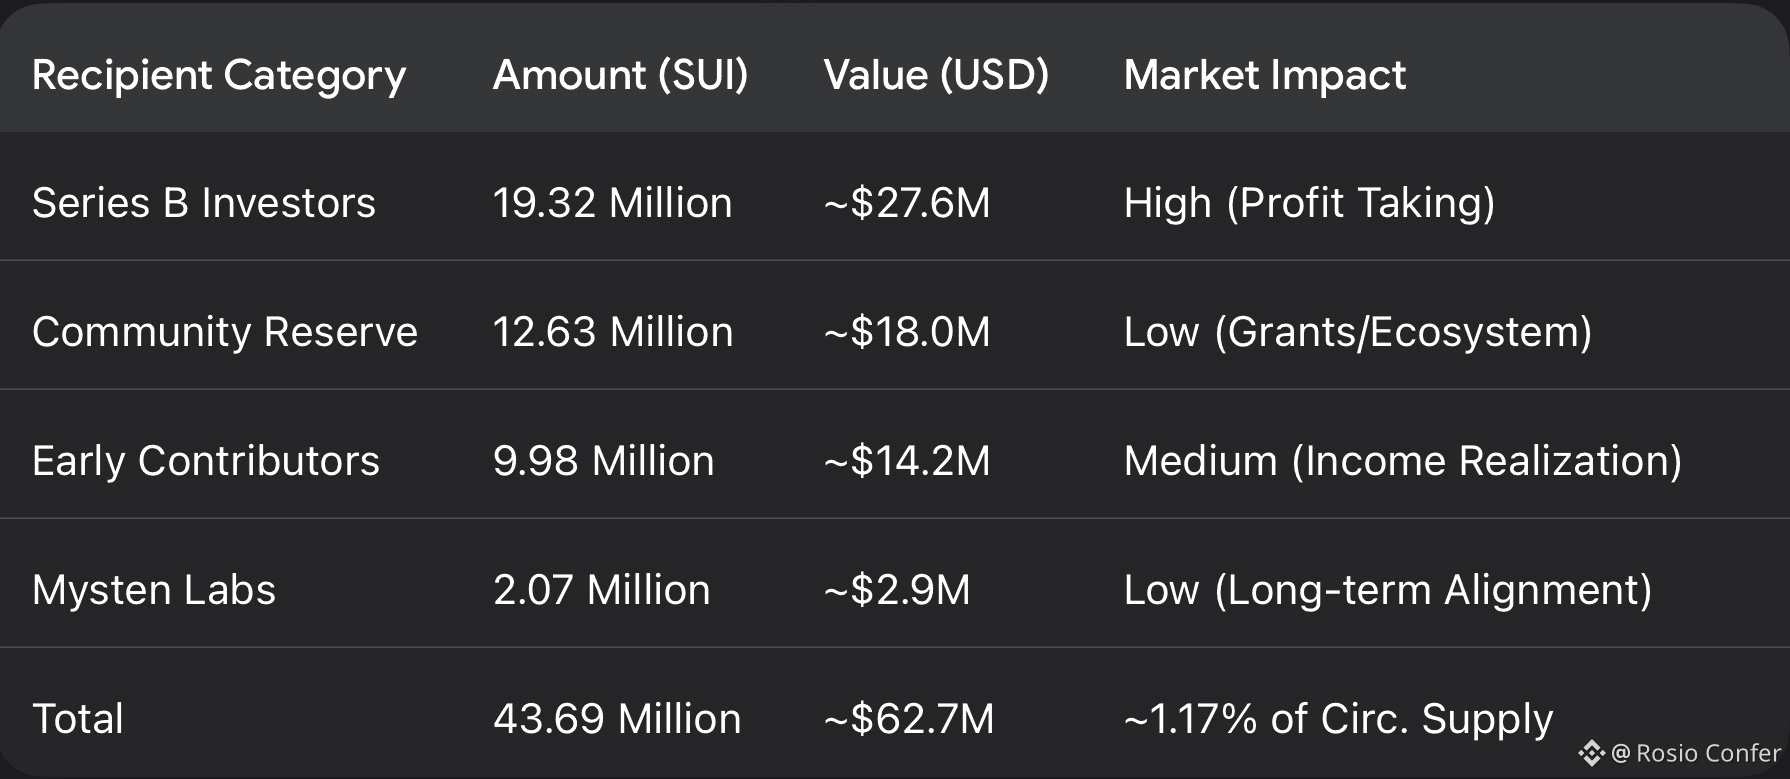
Task: Select the Community Reserve row label
Action: 225,332
